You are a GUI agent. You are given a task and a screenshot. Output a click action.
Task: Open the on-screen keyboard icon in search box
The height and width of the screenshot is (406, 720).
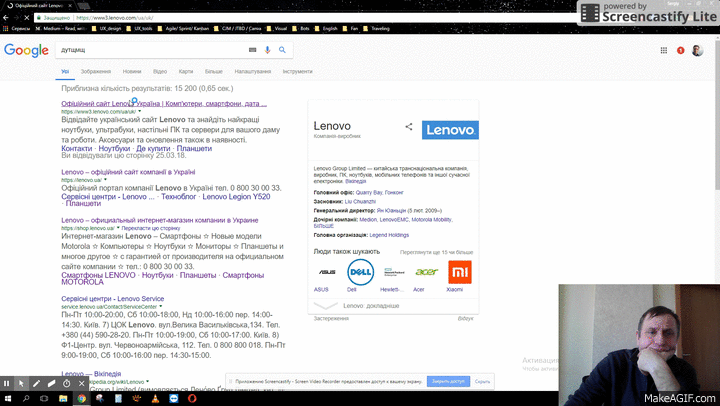click(x=252, y=49)
